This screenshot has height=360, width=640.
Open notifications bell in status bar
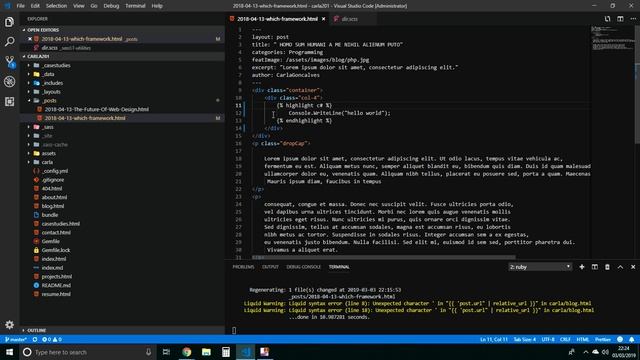pyautogui.click(x=632, y=340)
